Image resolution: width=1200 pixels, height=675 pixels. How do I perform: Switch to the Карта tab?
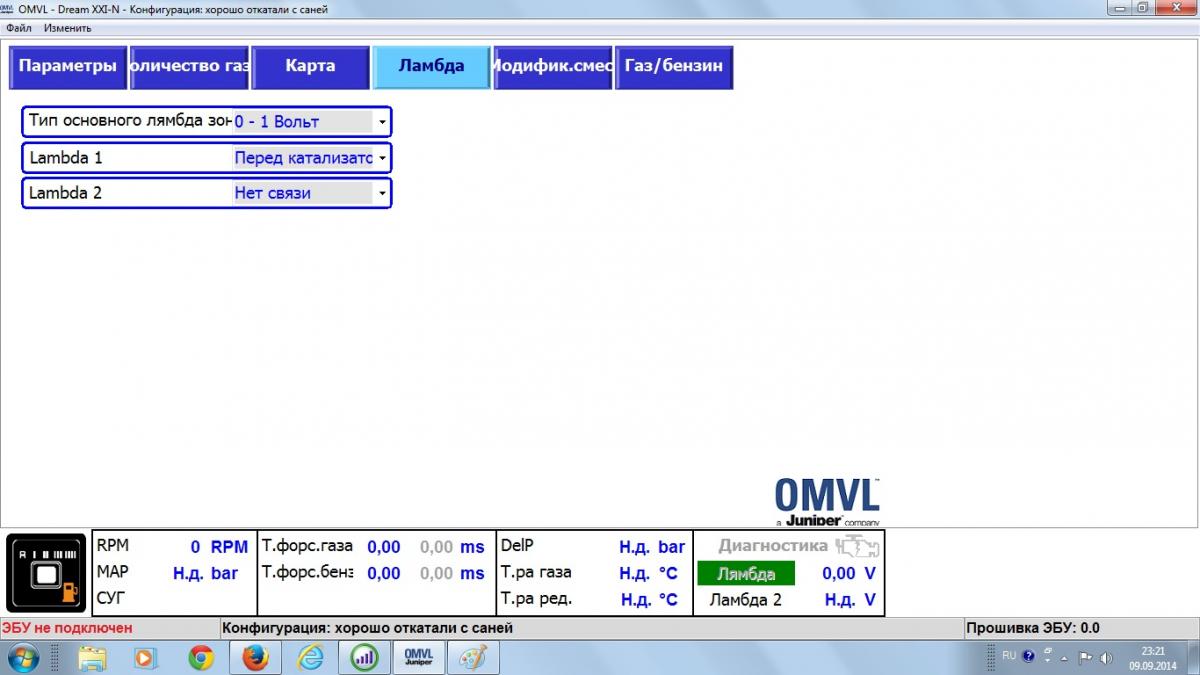click(x=310, y=67)
